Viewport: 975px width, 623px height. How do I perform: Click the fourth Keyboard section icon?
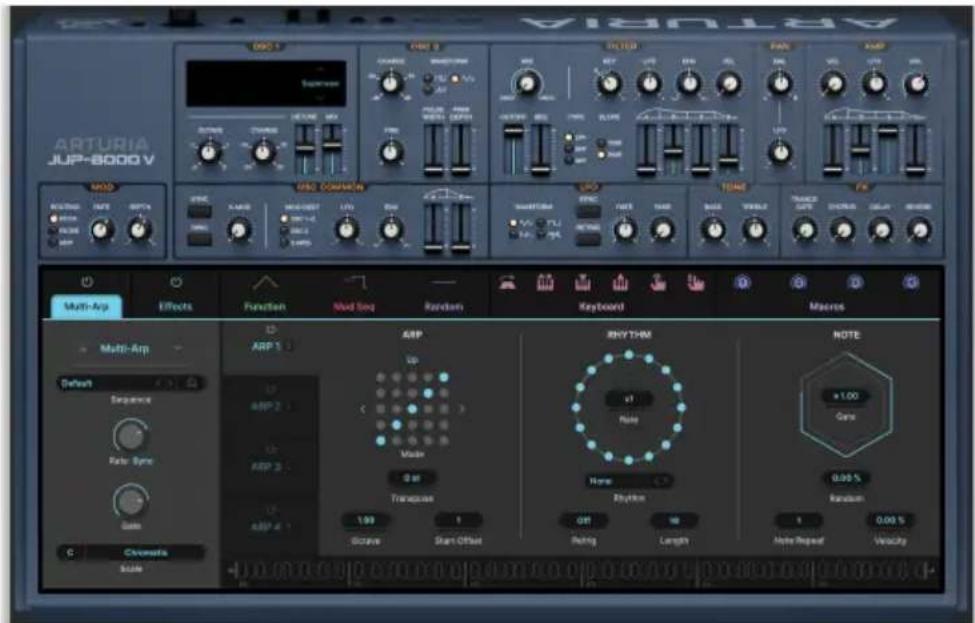tap(620, 284)
